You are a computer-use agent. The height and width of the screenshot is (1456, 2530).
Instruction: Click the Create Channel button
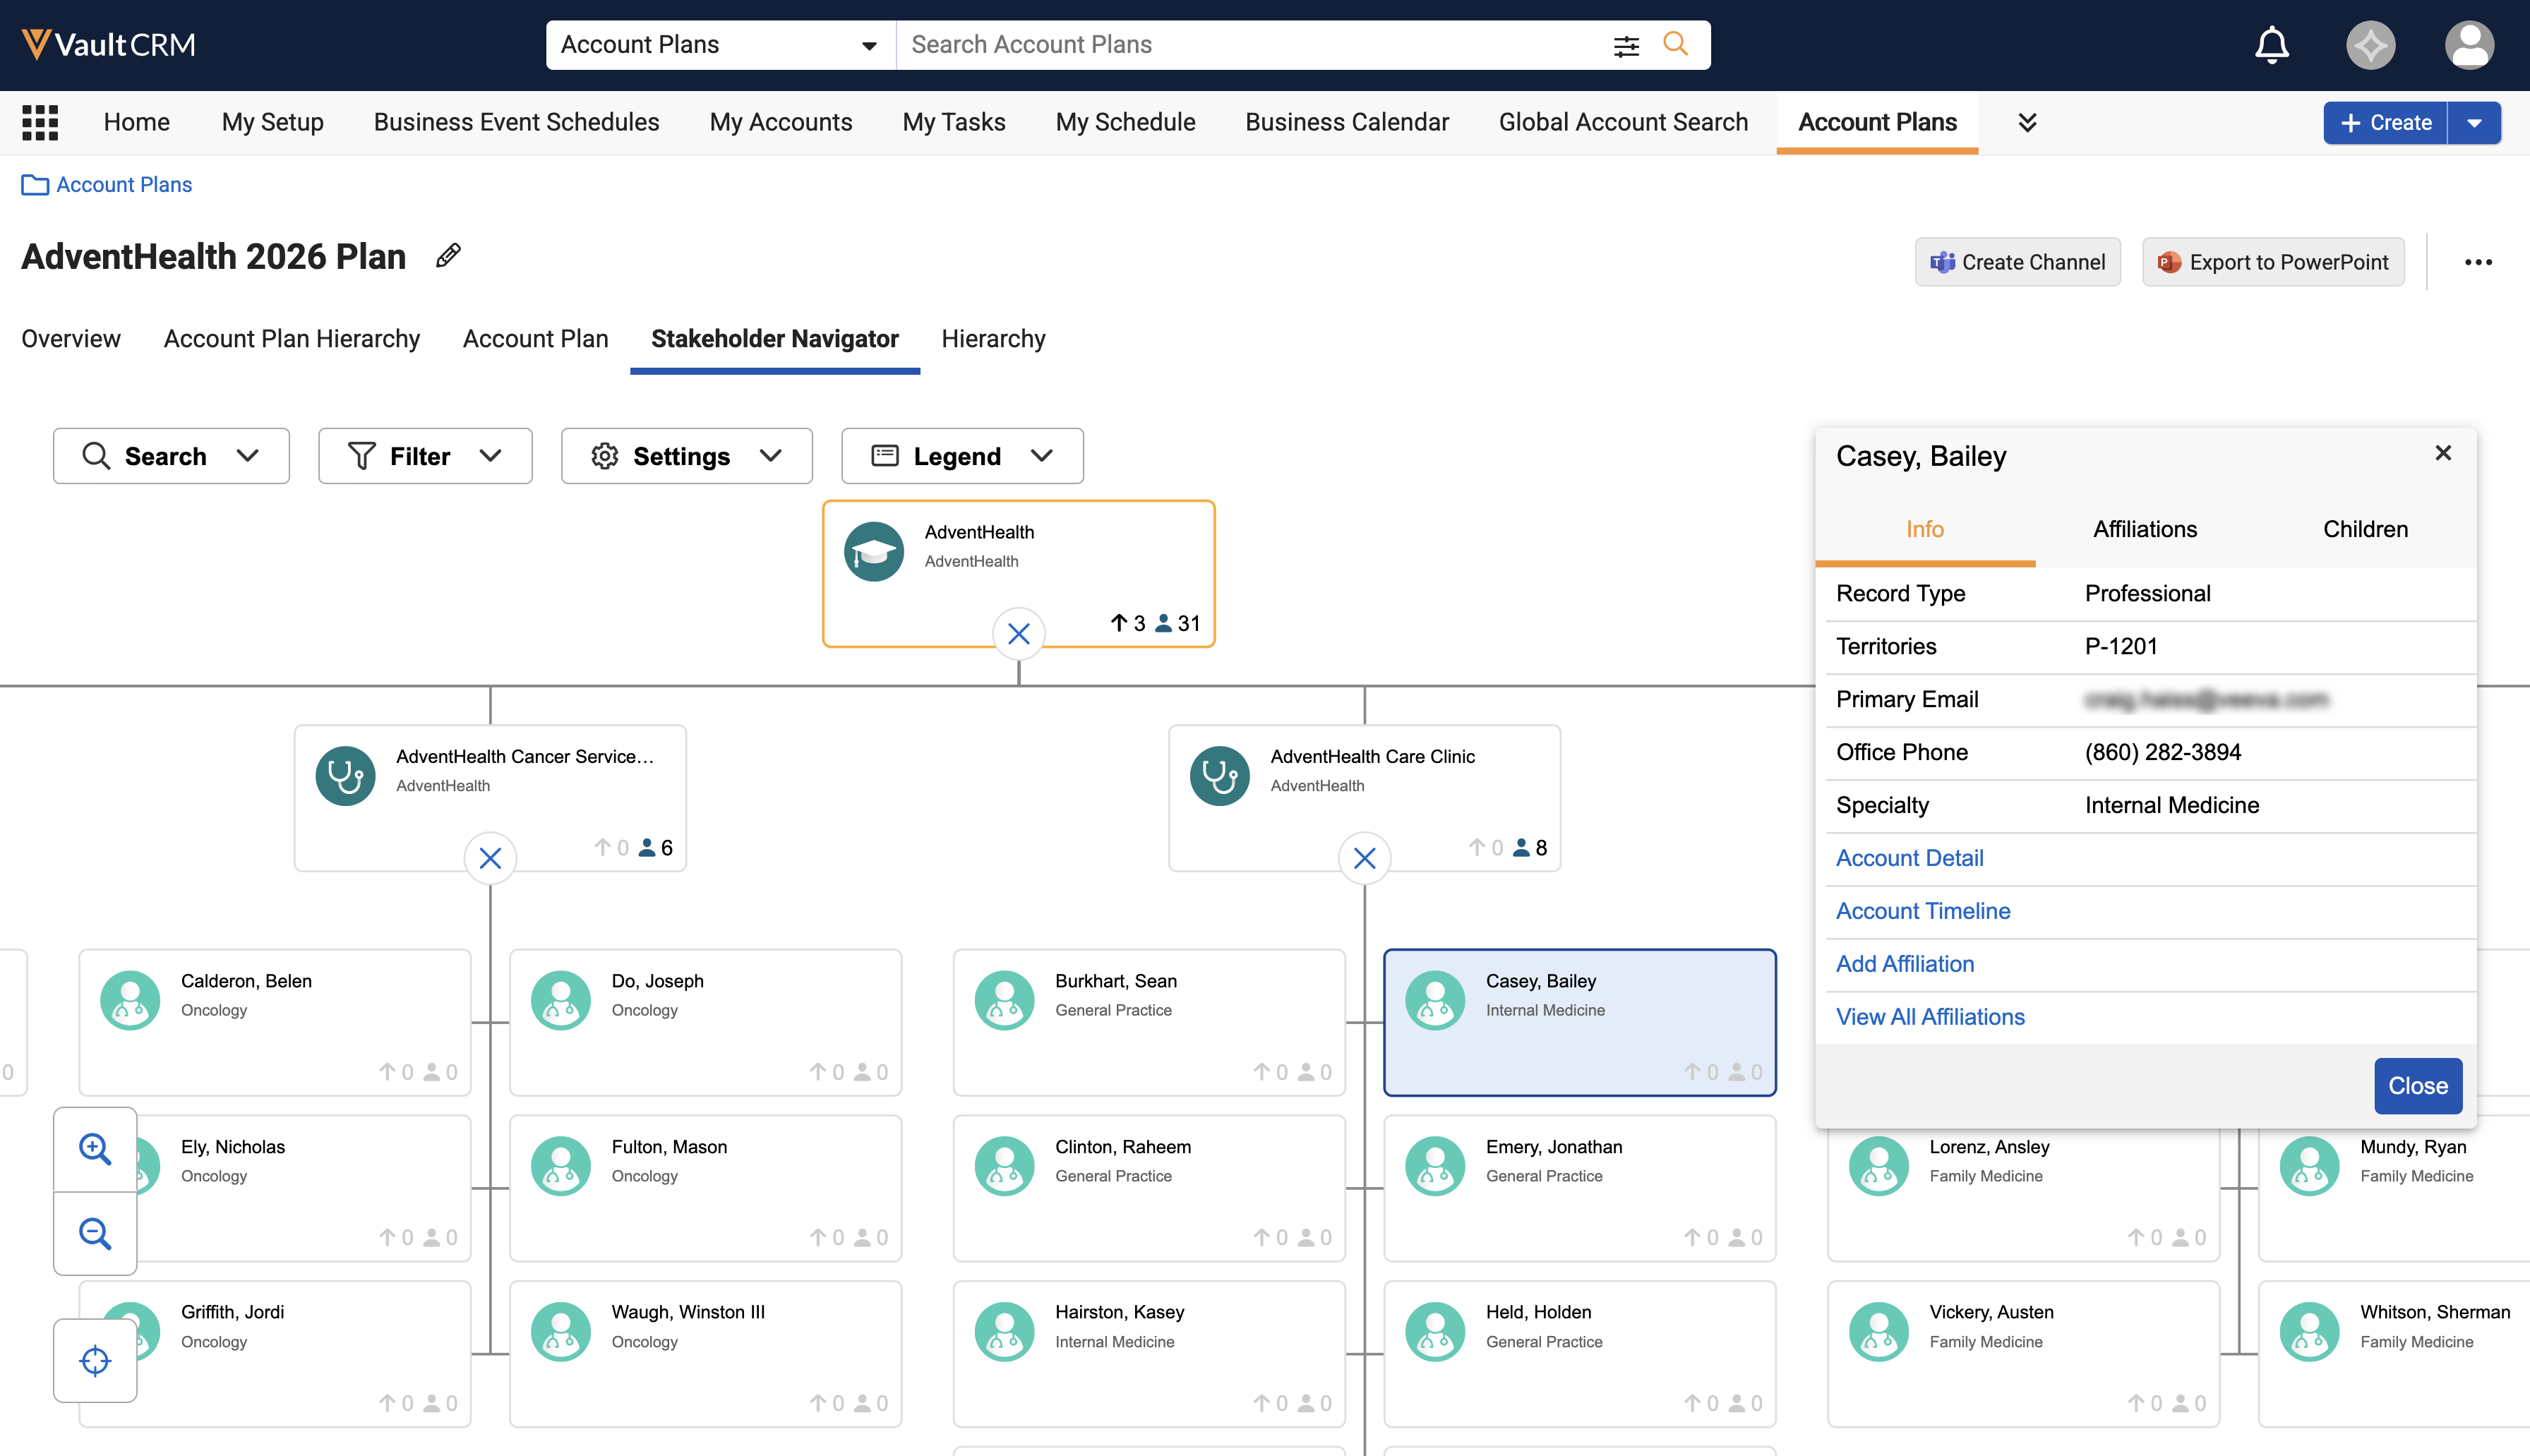pyautogui.click(x=2017, y=262)
